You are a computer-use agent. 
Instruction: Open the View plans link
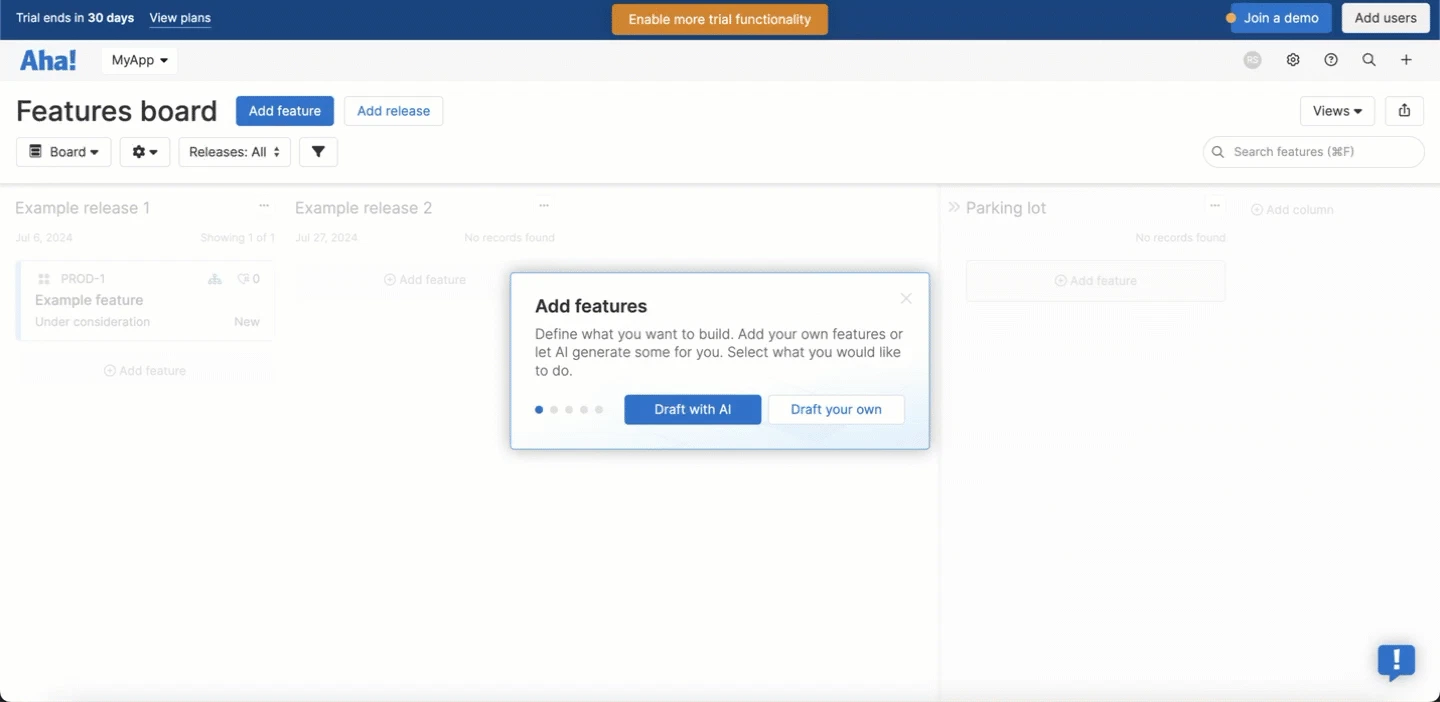pos(180,18)
